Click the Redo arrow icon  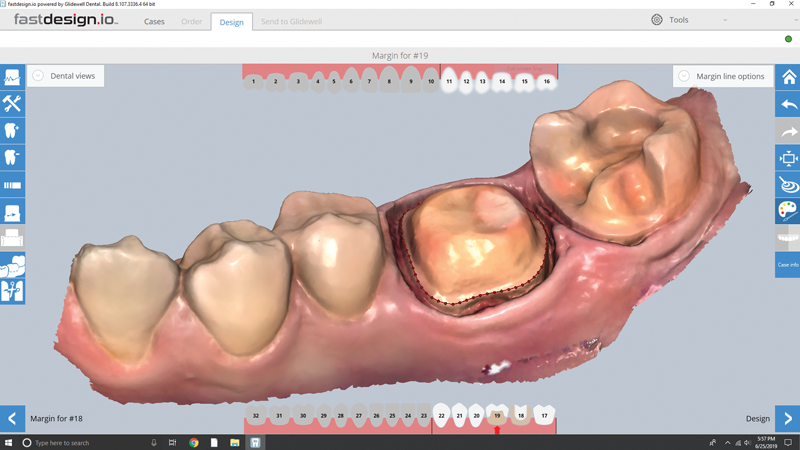tap(788, 131)
